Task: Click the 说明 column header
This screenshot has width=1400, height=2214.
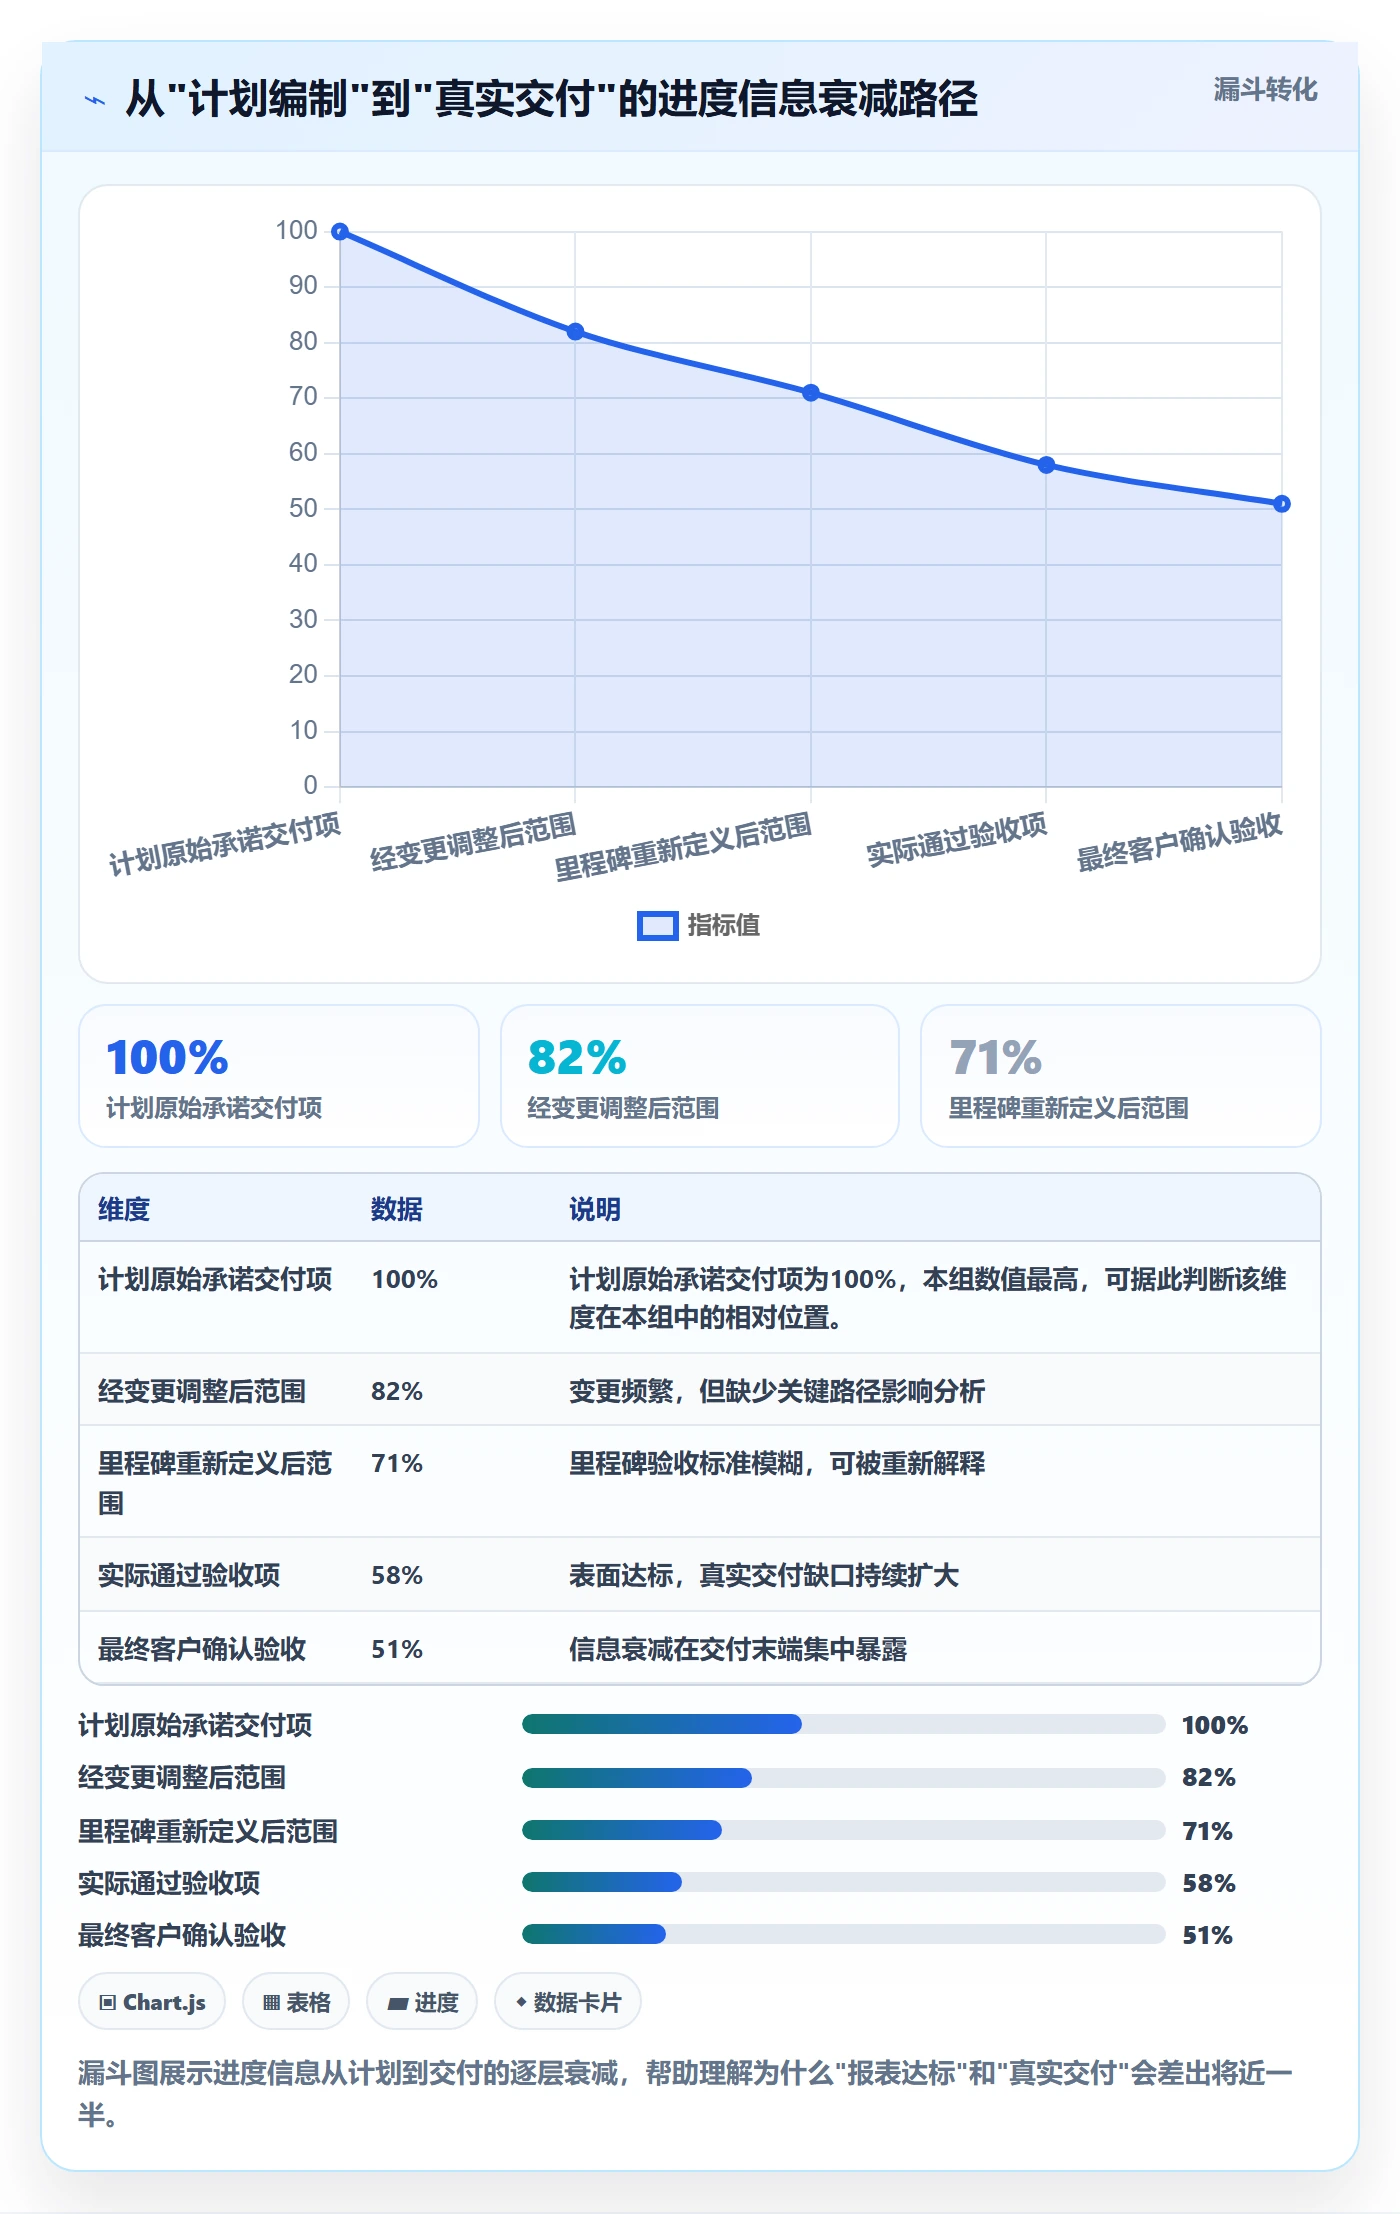Action: pos(595,1209)
